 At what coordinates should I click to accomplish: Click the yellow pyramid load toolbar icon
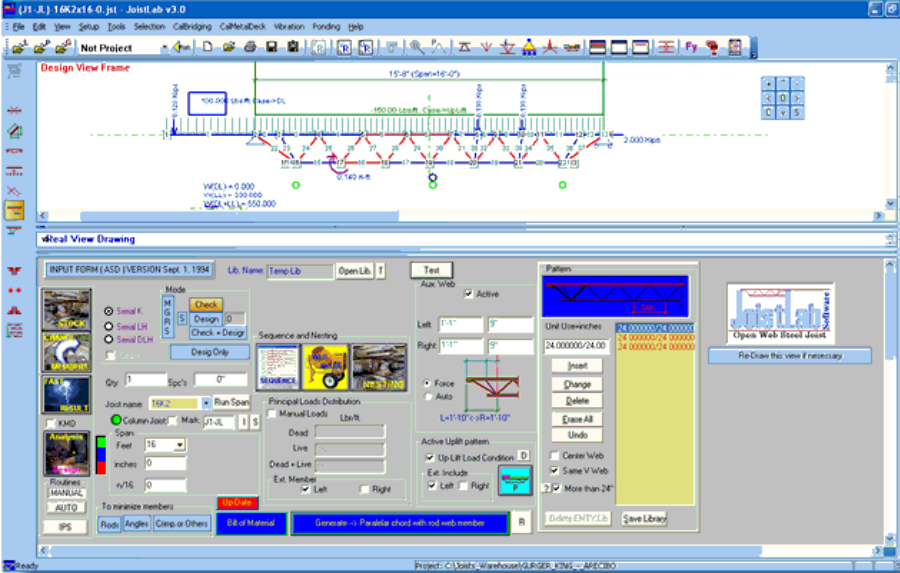tap(529, 47)
